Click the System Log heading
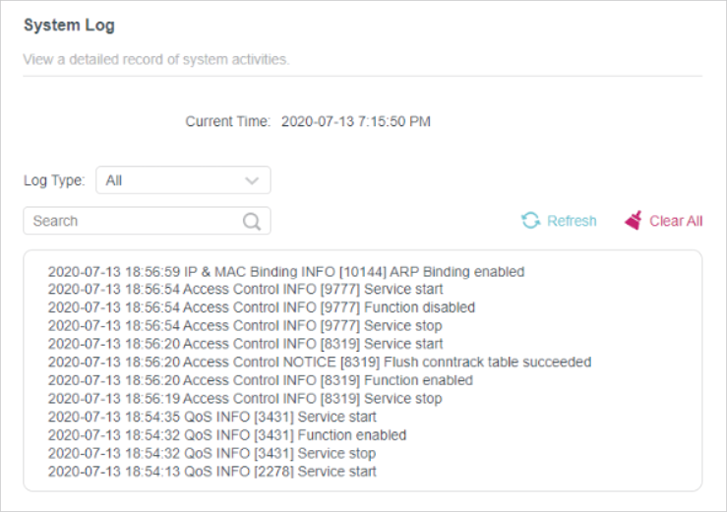 (69, 25)
